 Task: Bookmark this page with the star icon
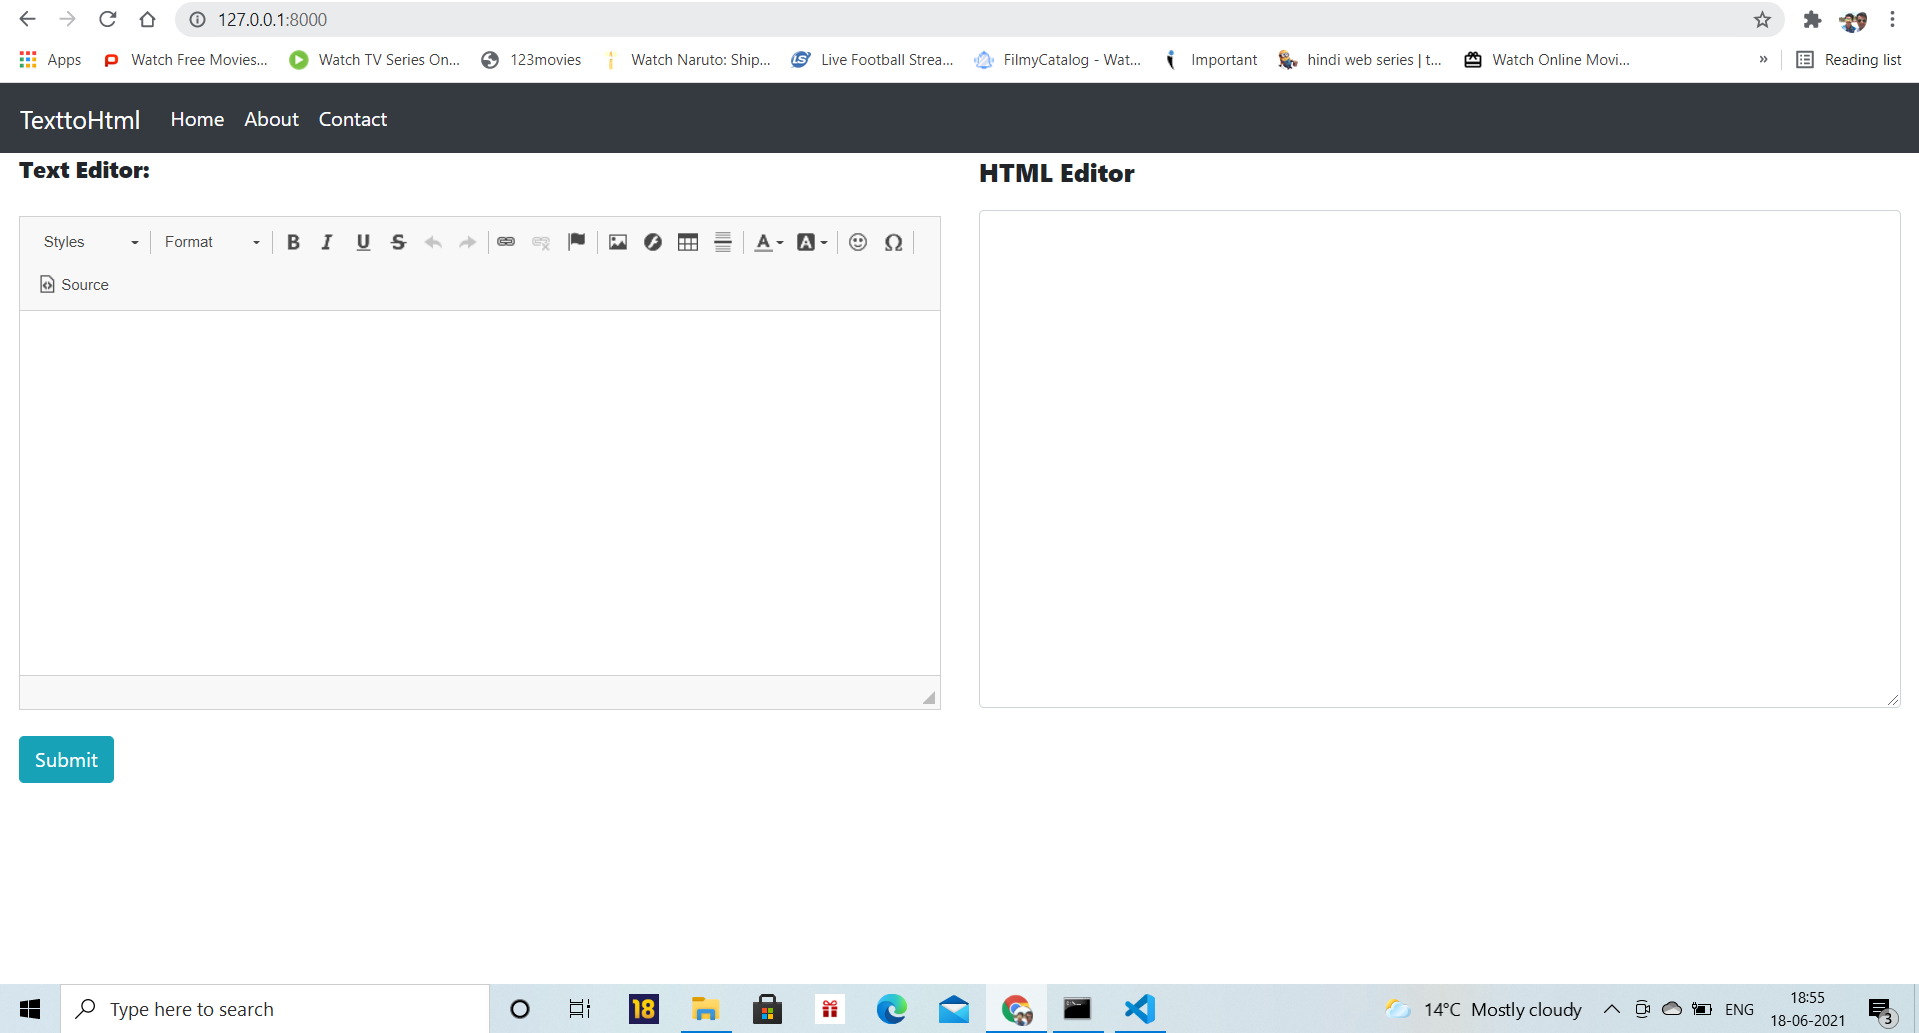(x=1762, y=19)
